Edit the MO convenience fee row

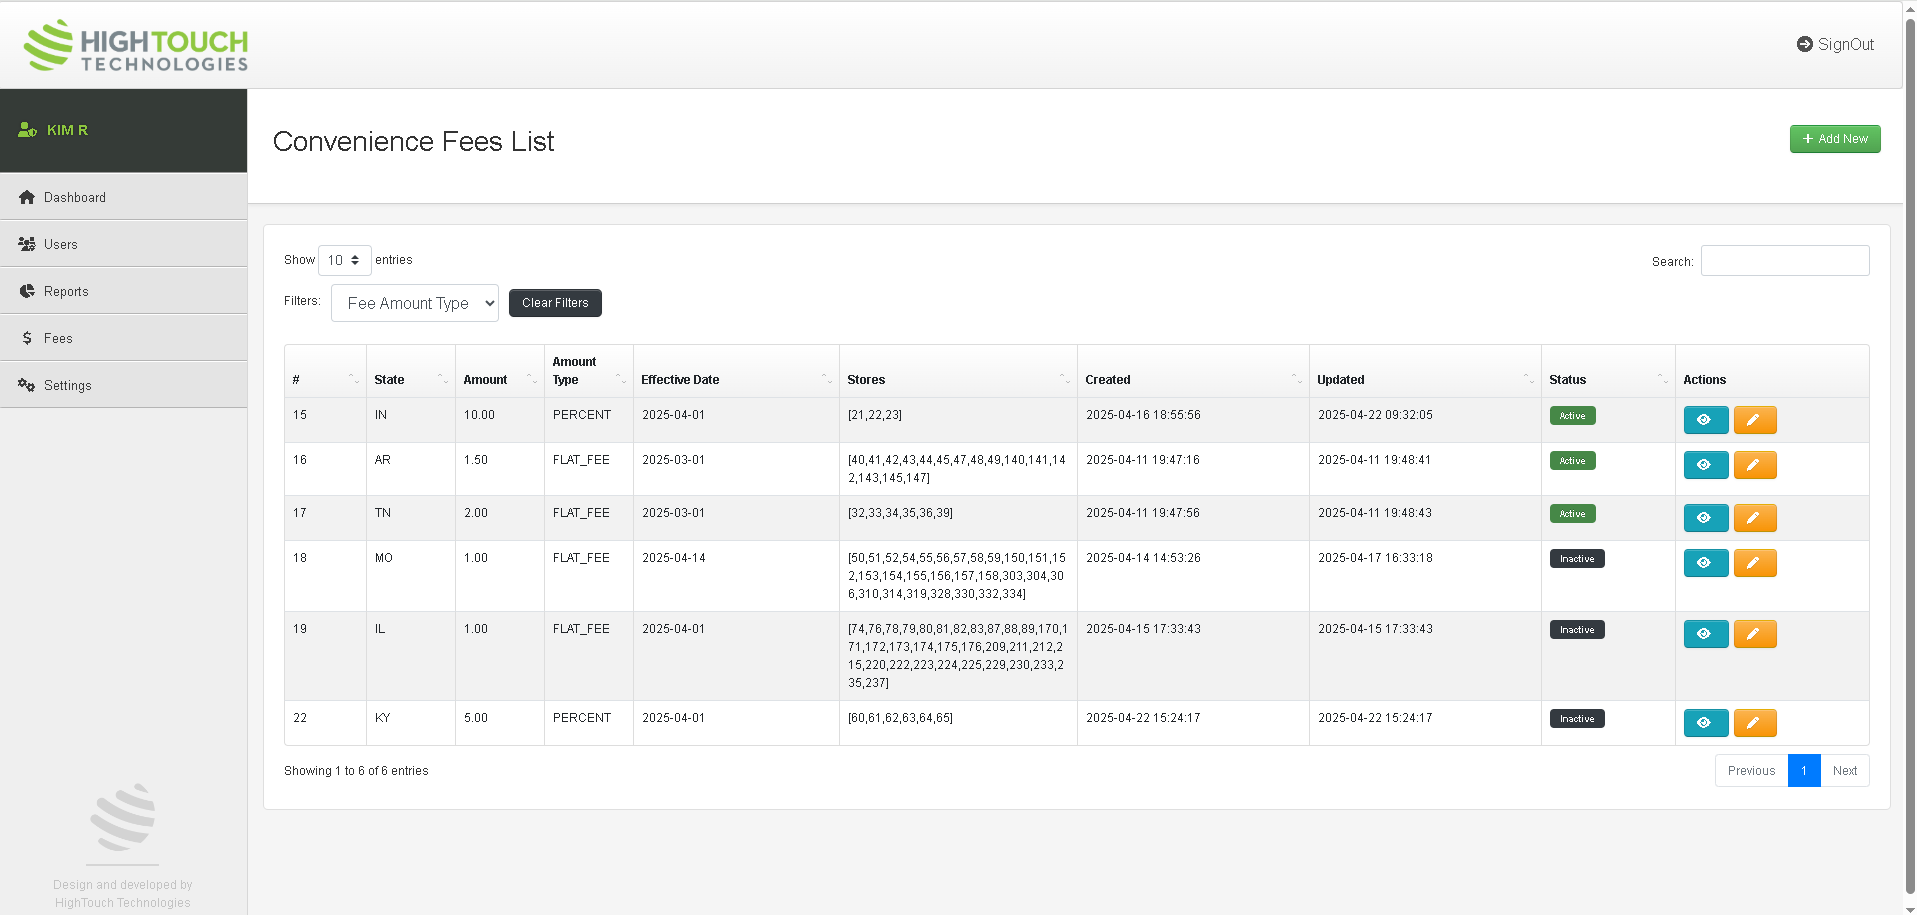pyautogui.click(x=1754, y=563)
